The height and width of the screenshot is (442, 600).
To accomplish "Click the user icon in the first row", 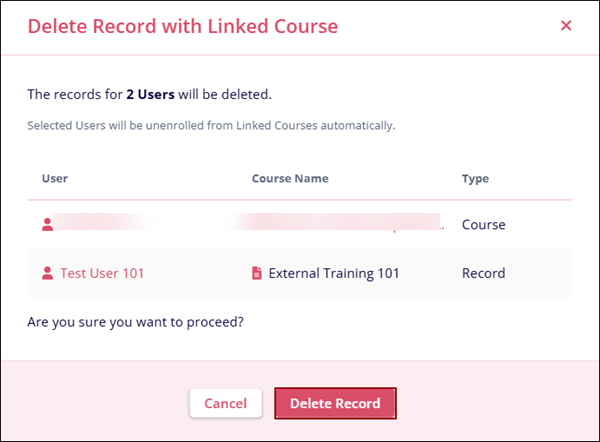I will (47, 225).
